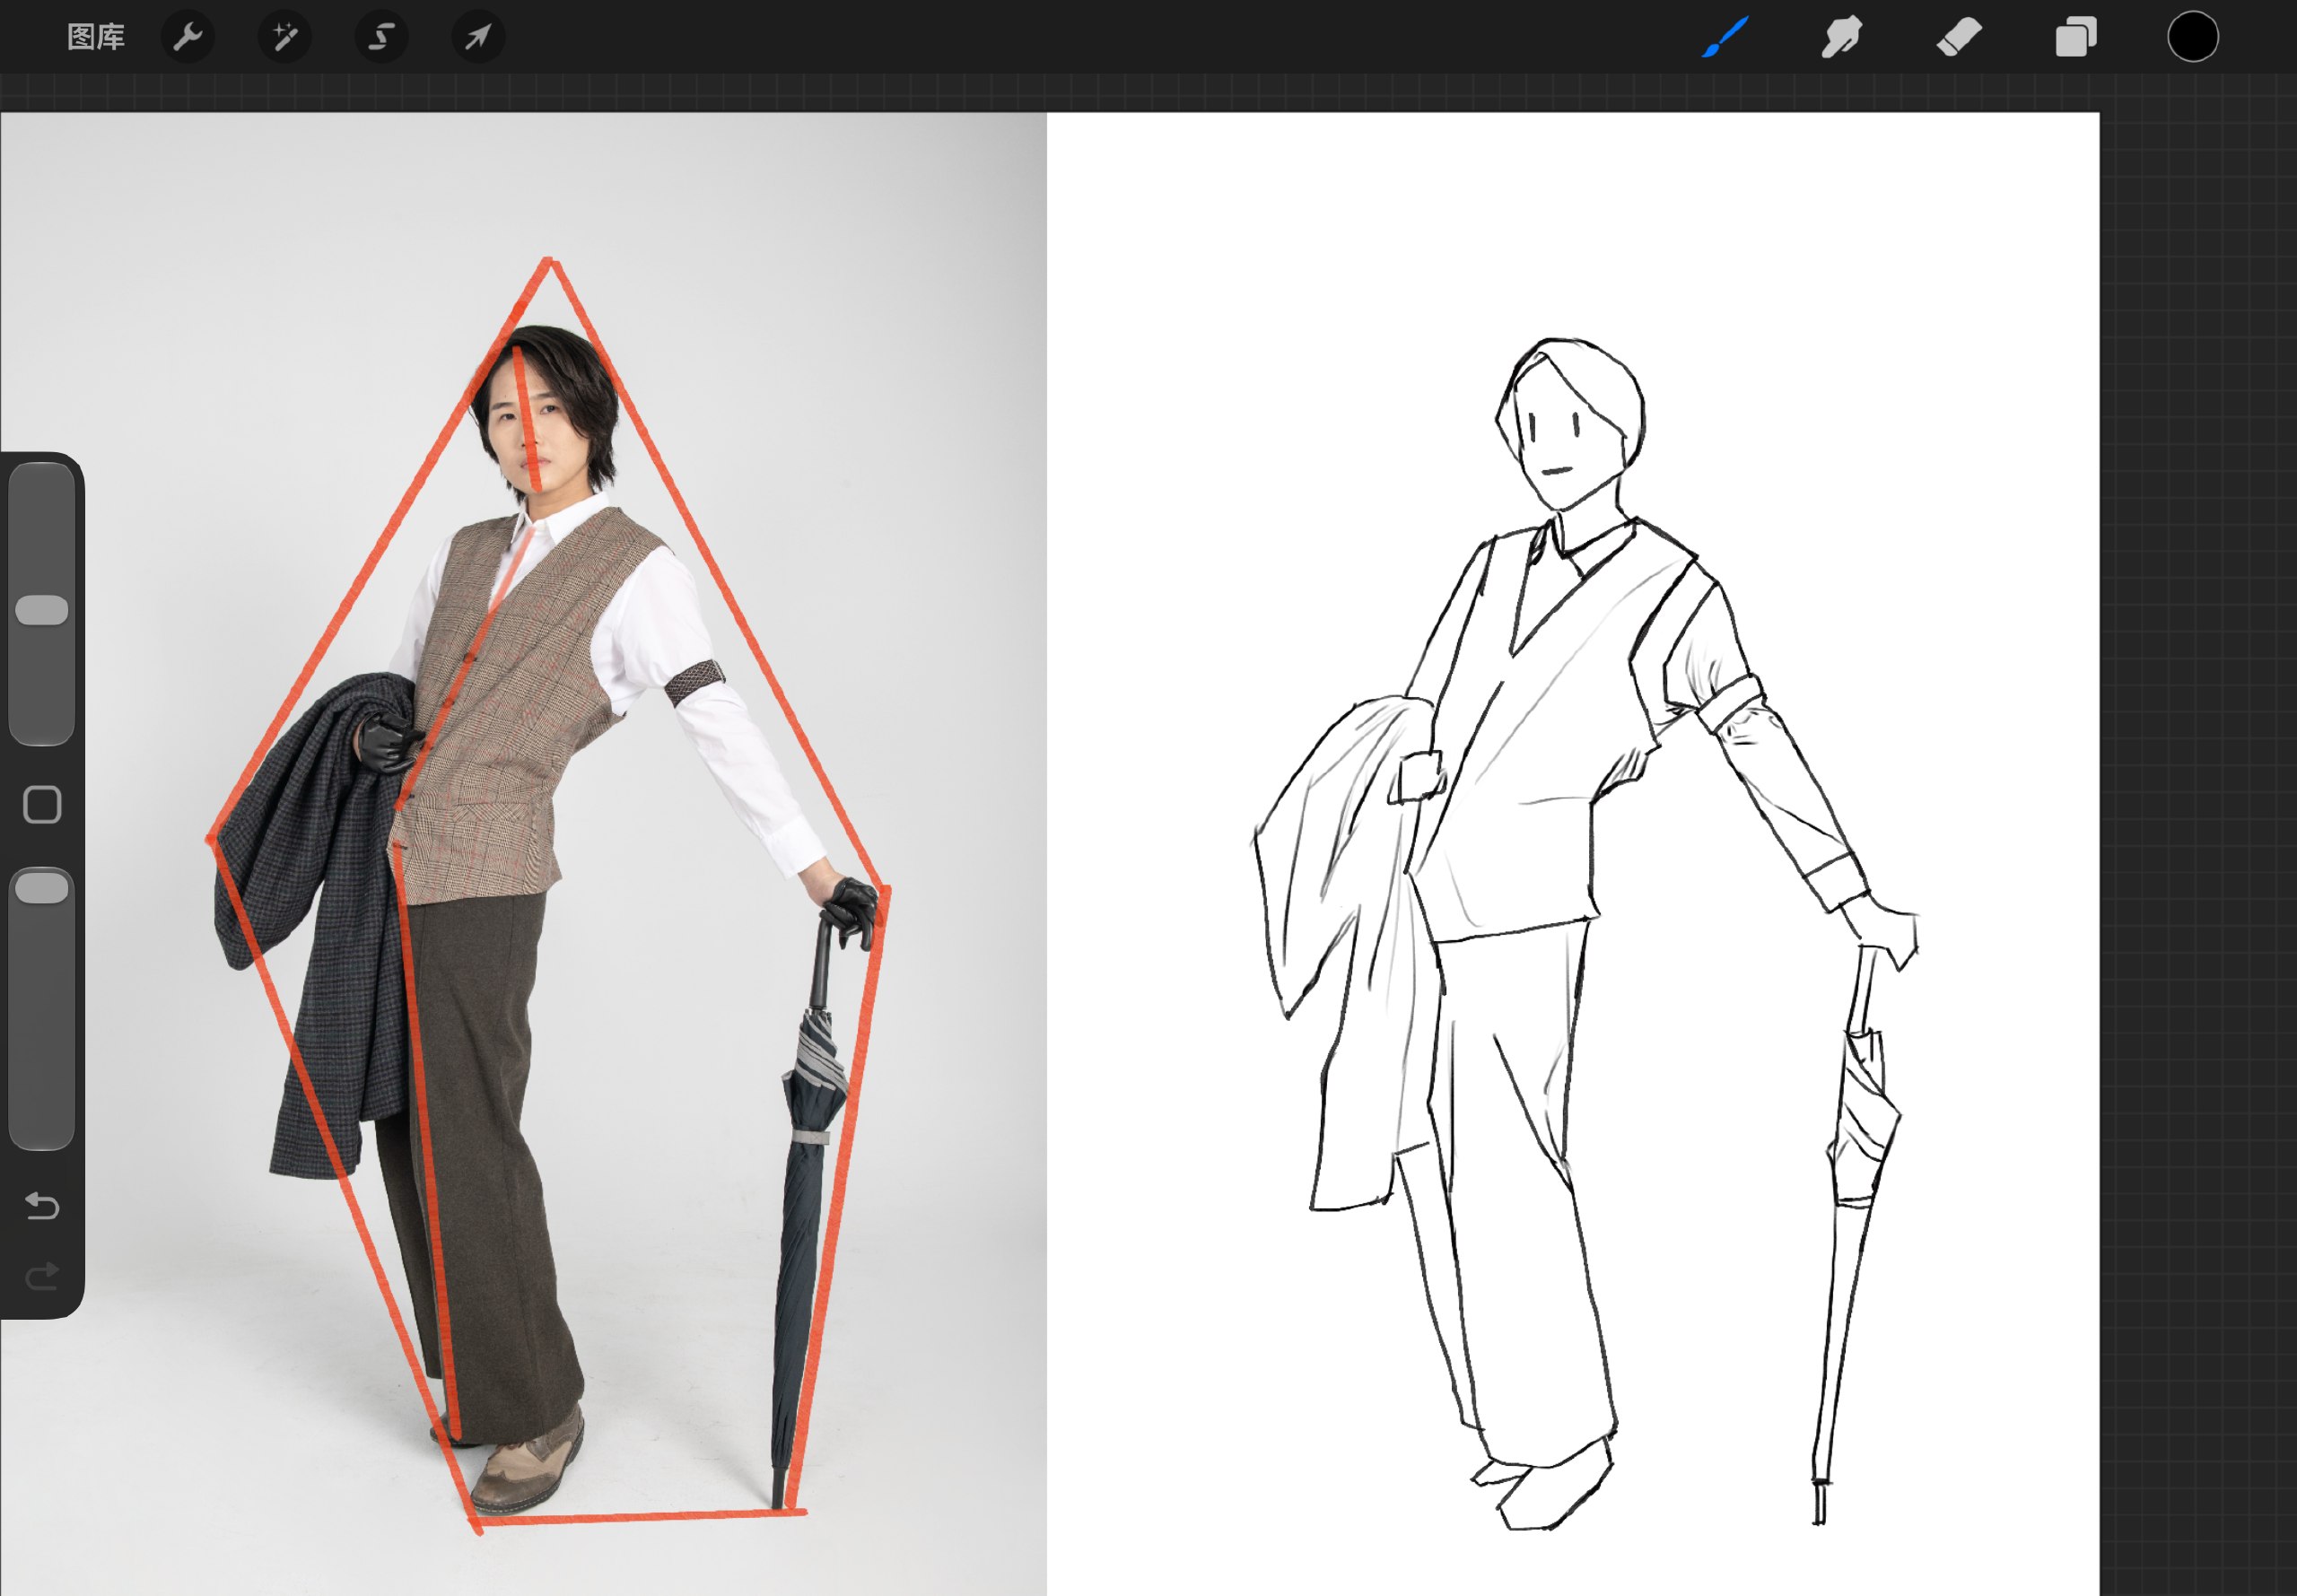Redo the last undone stroke
2297x1596 pixels.
click(42, 1277)
